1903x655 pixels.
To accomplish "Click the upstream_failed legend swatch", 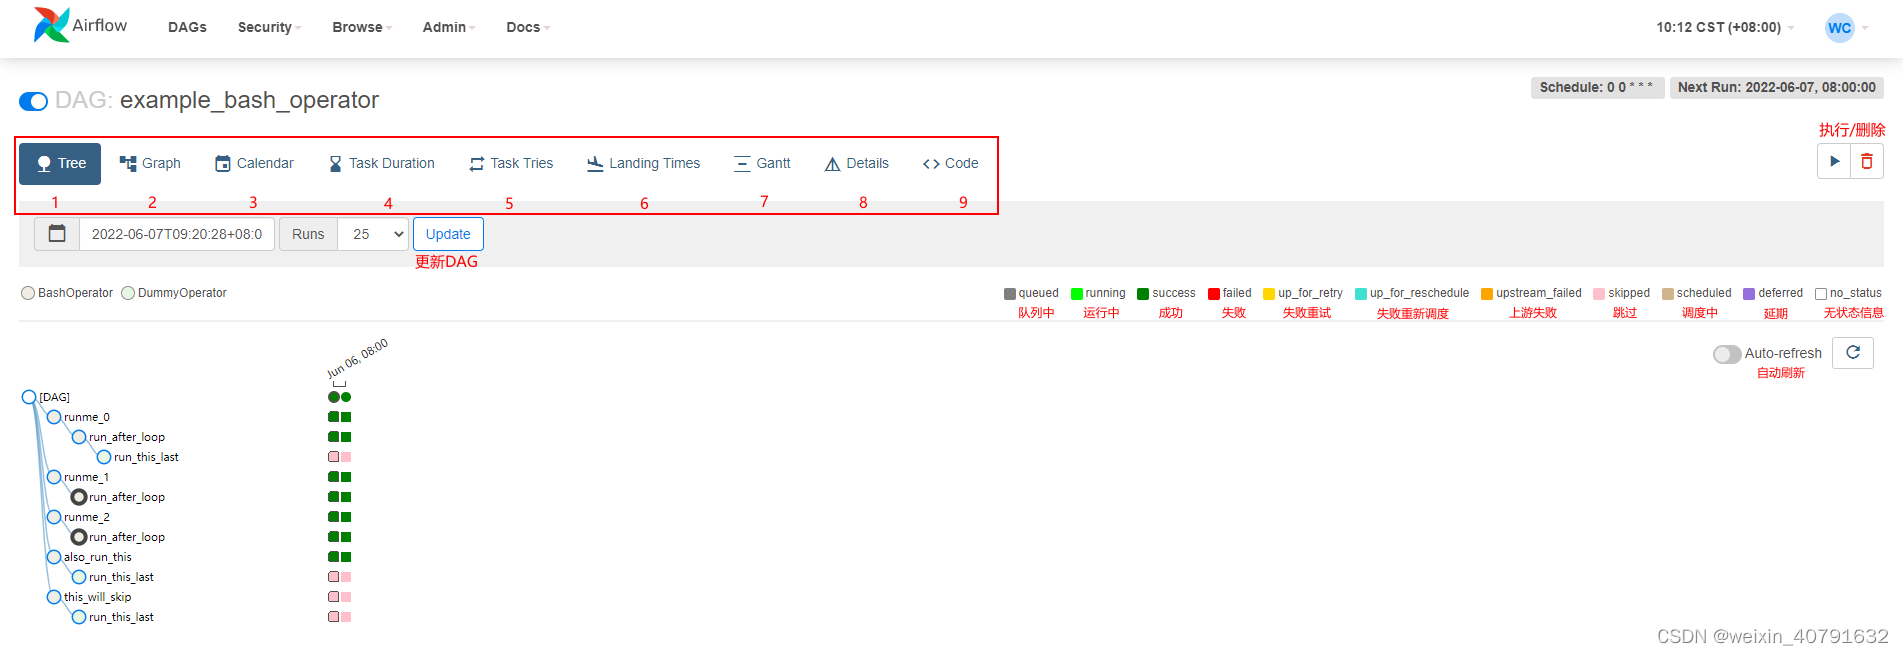I will click(x=1487, y=294).
